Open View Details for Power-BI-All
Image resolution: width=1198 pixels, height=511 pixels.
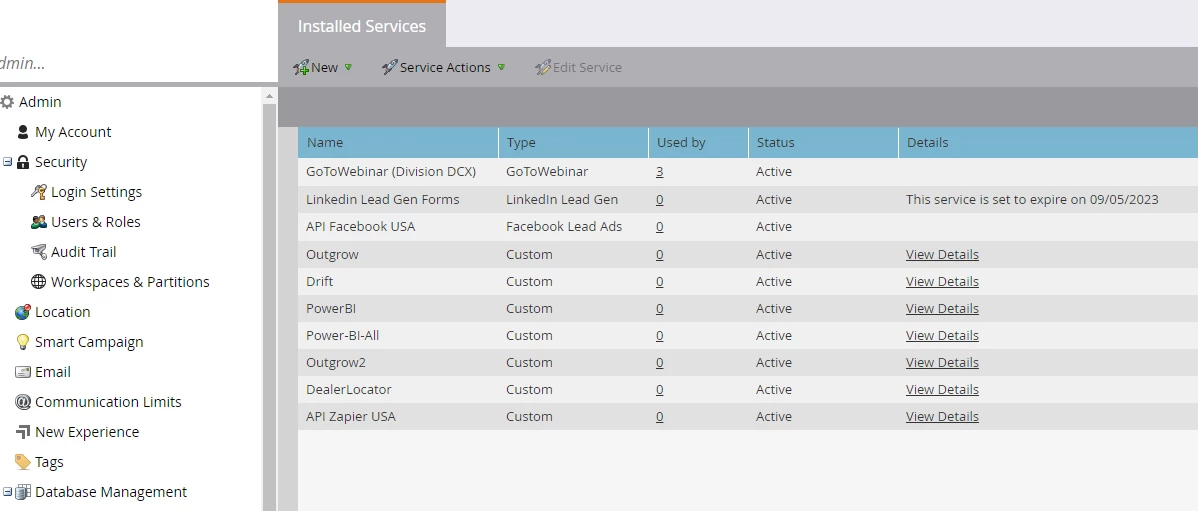[942, 335]
